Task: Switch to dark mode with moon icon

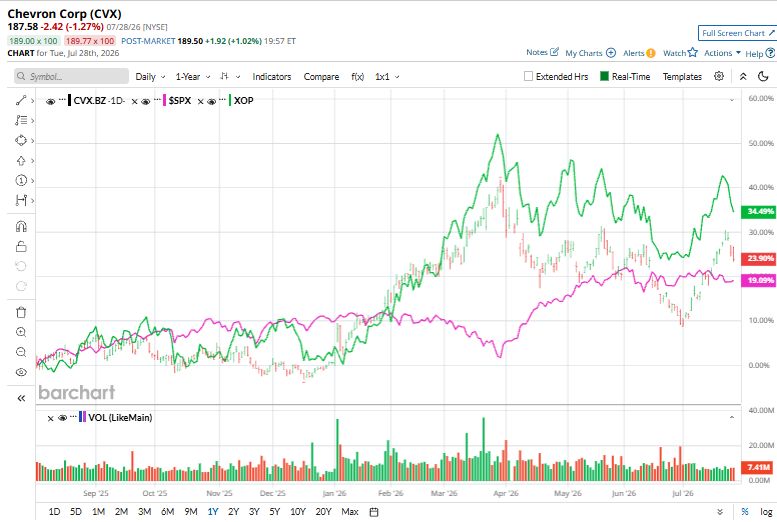Action: pos(763,76)
